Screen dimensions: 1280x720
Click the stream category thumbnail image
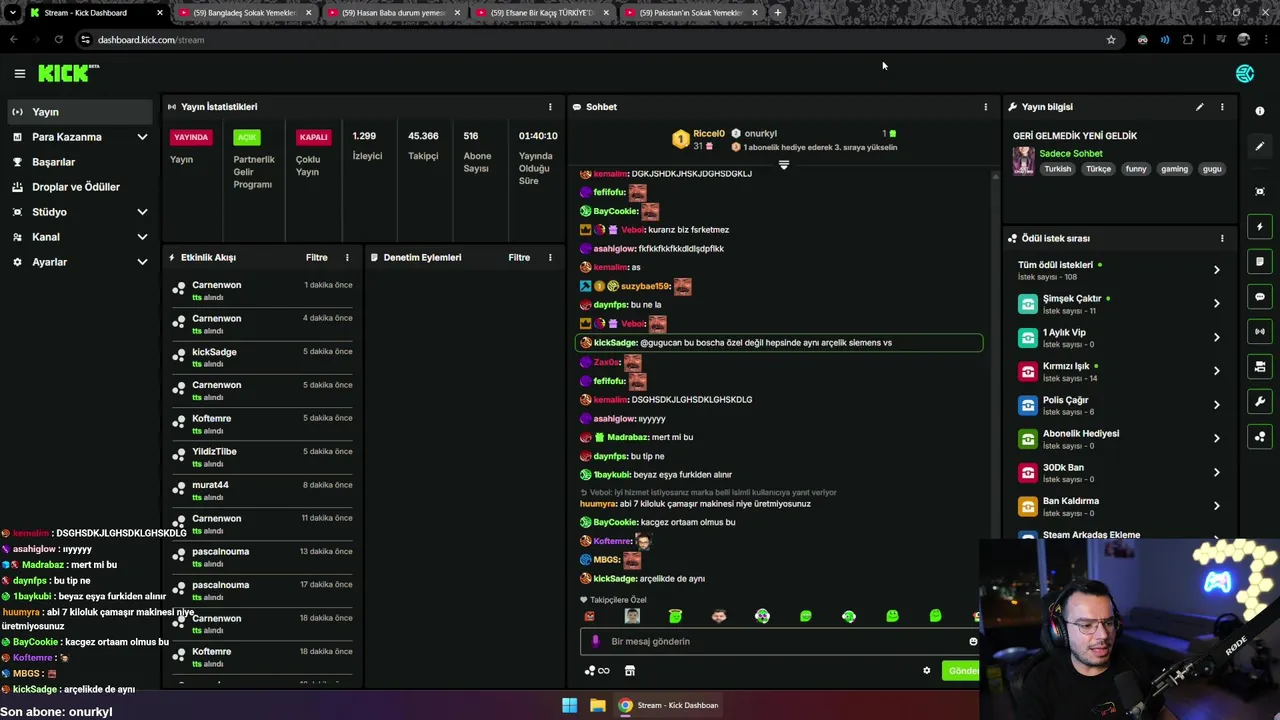click(x=1023, y=161)
